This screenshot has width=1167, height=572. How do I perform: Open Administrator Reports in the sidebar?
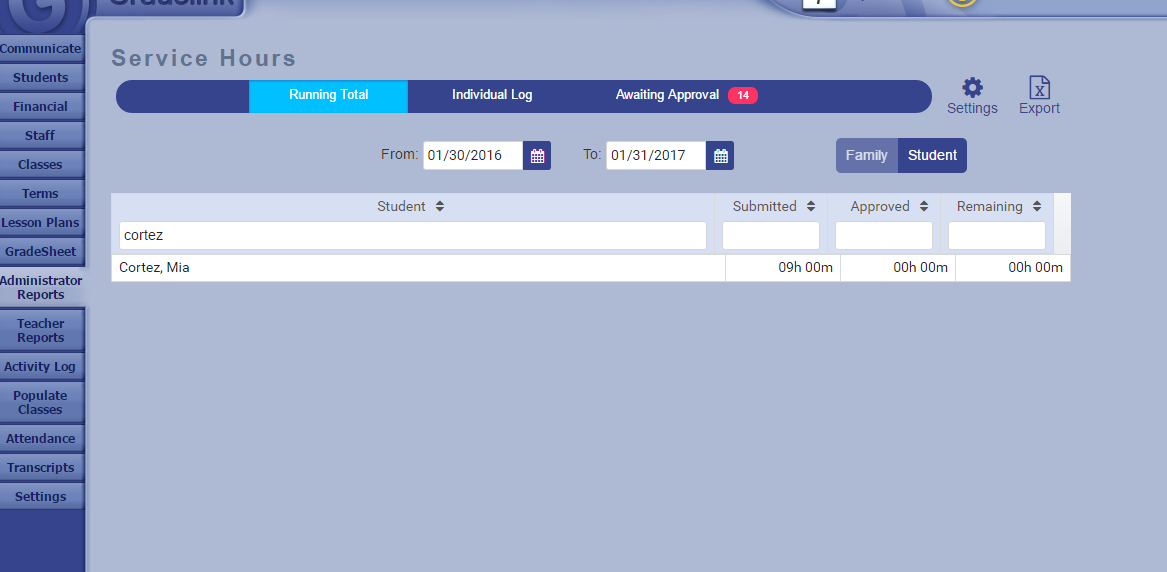41,288
